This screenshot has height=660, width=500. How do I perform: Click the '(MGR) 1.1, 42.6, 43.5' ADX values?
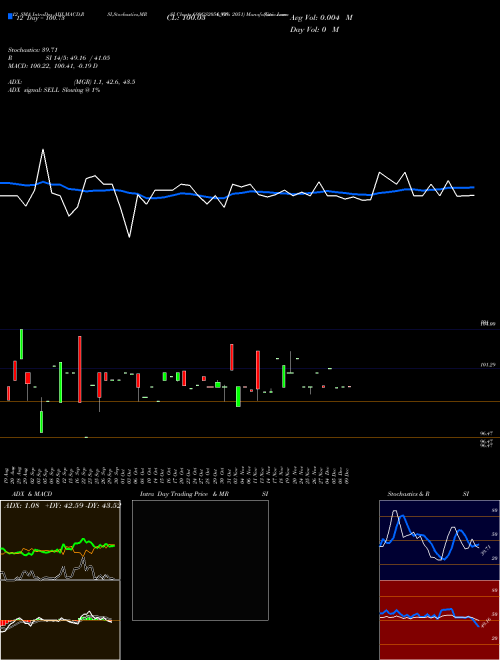coord(104,82)
